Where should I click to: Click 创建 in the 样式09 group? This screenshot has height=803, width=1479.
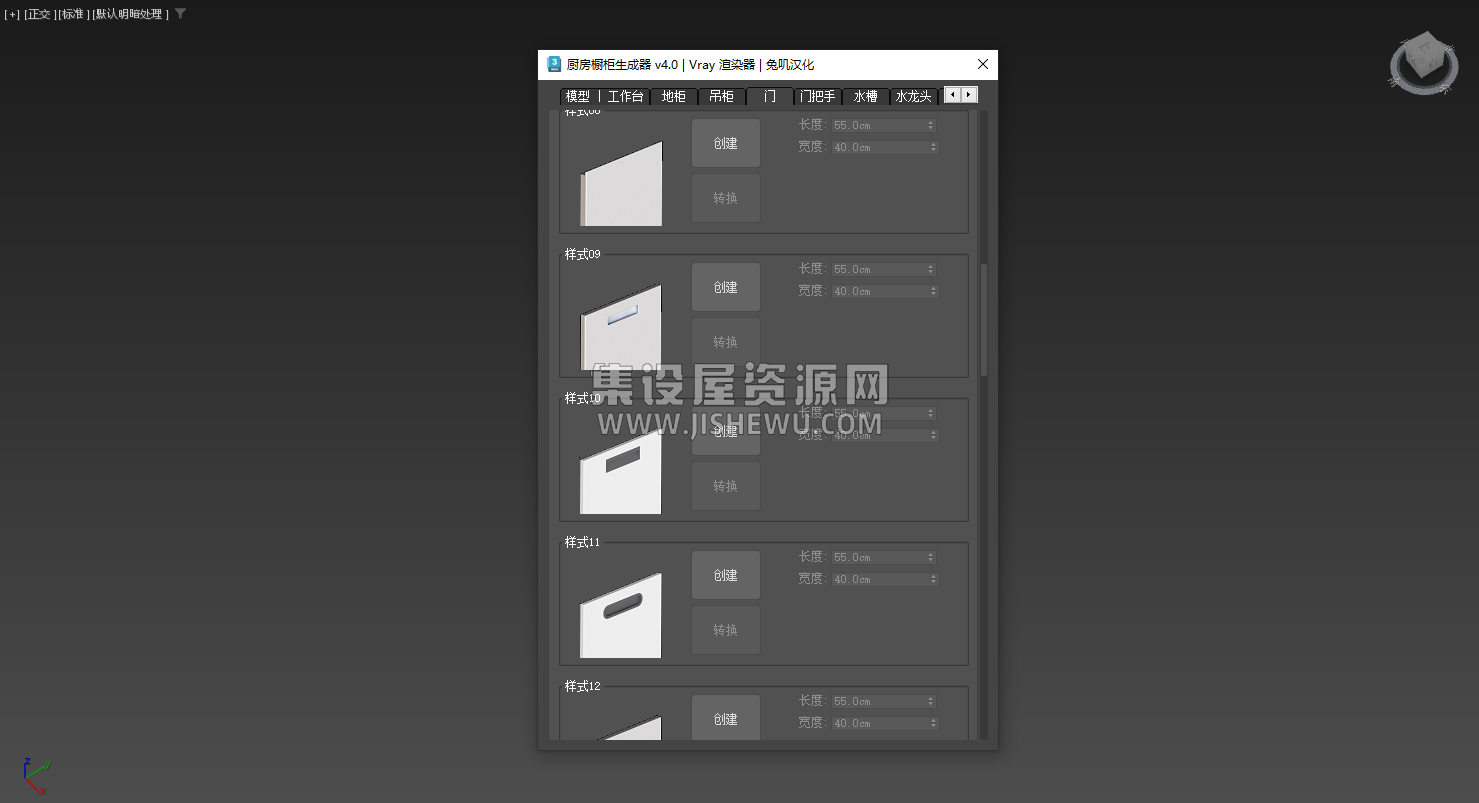click(x=726, y=287)
